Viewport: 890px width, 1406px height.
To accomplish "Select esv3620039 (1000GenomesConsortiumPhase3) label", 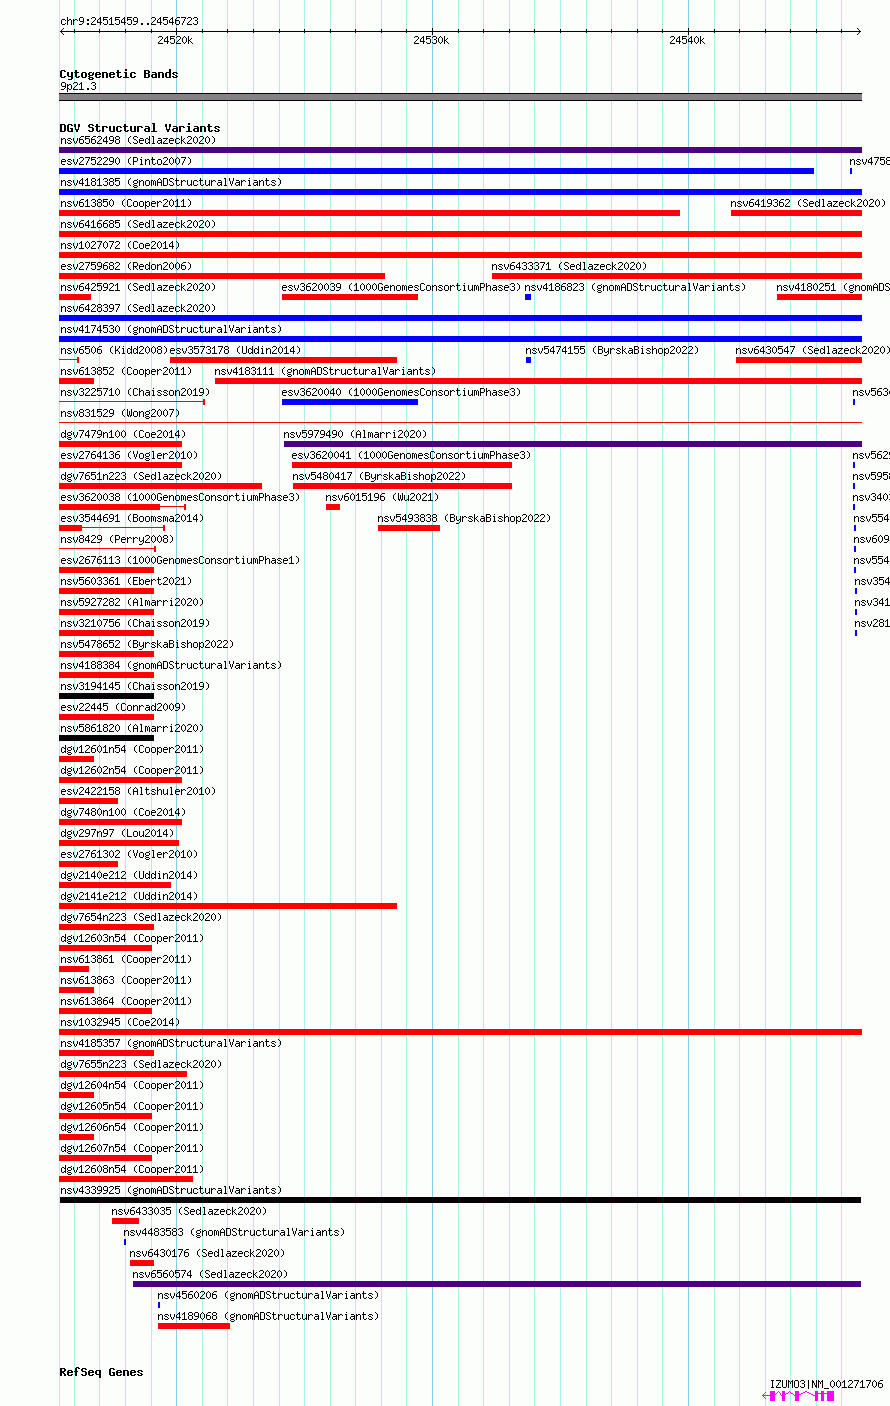I will [x=401, y=287].
